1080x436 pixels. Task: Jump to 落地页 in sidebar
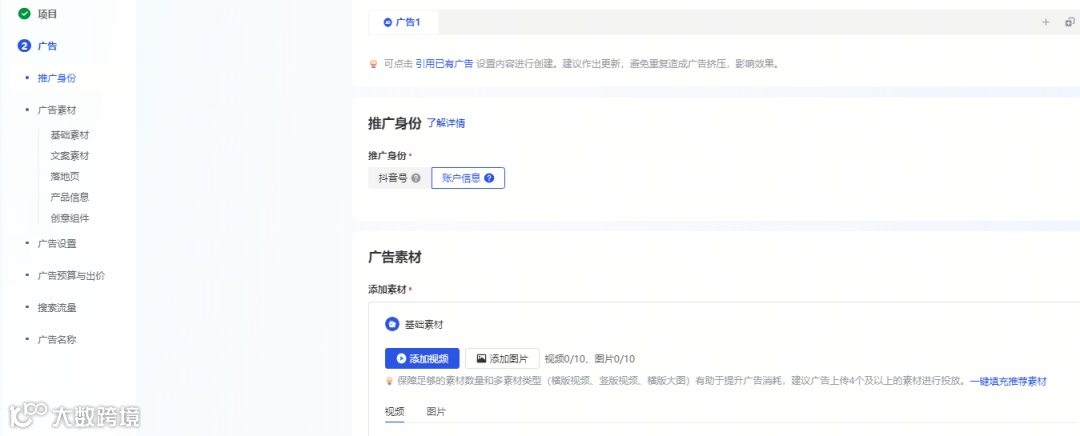65,176
